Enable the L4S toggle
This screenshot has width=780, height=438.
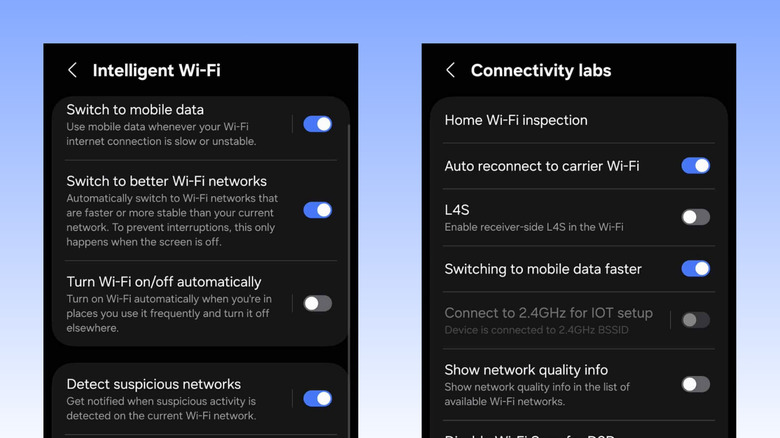click(695, 217)
